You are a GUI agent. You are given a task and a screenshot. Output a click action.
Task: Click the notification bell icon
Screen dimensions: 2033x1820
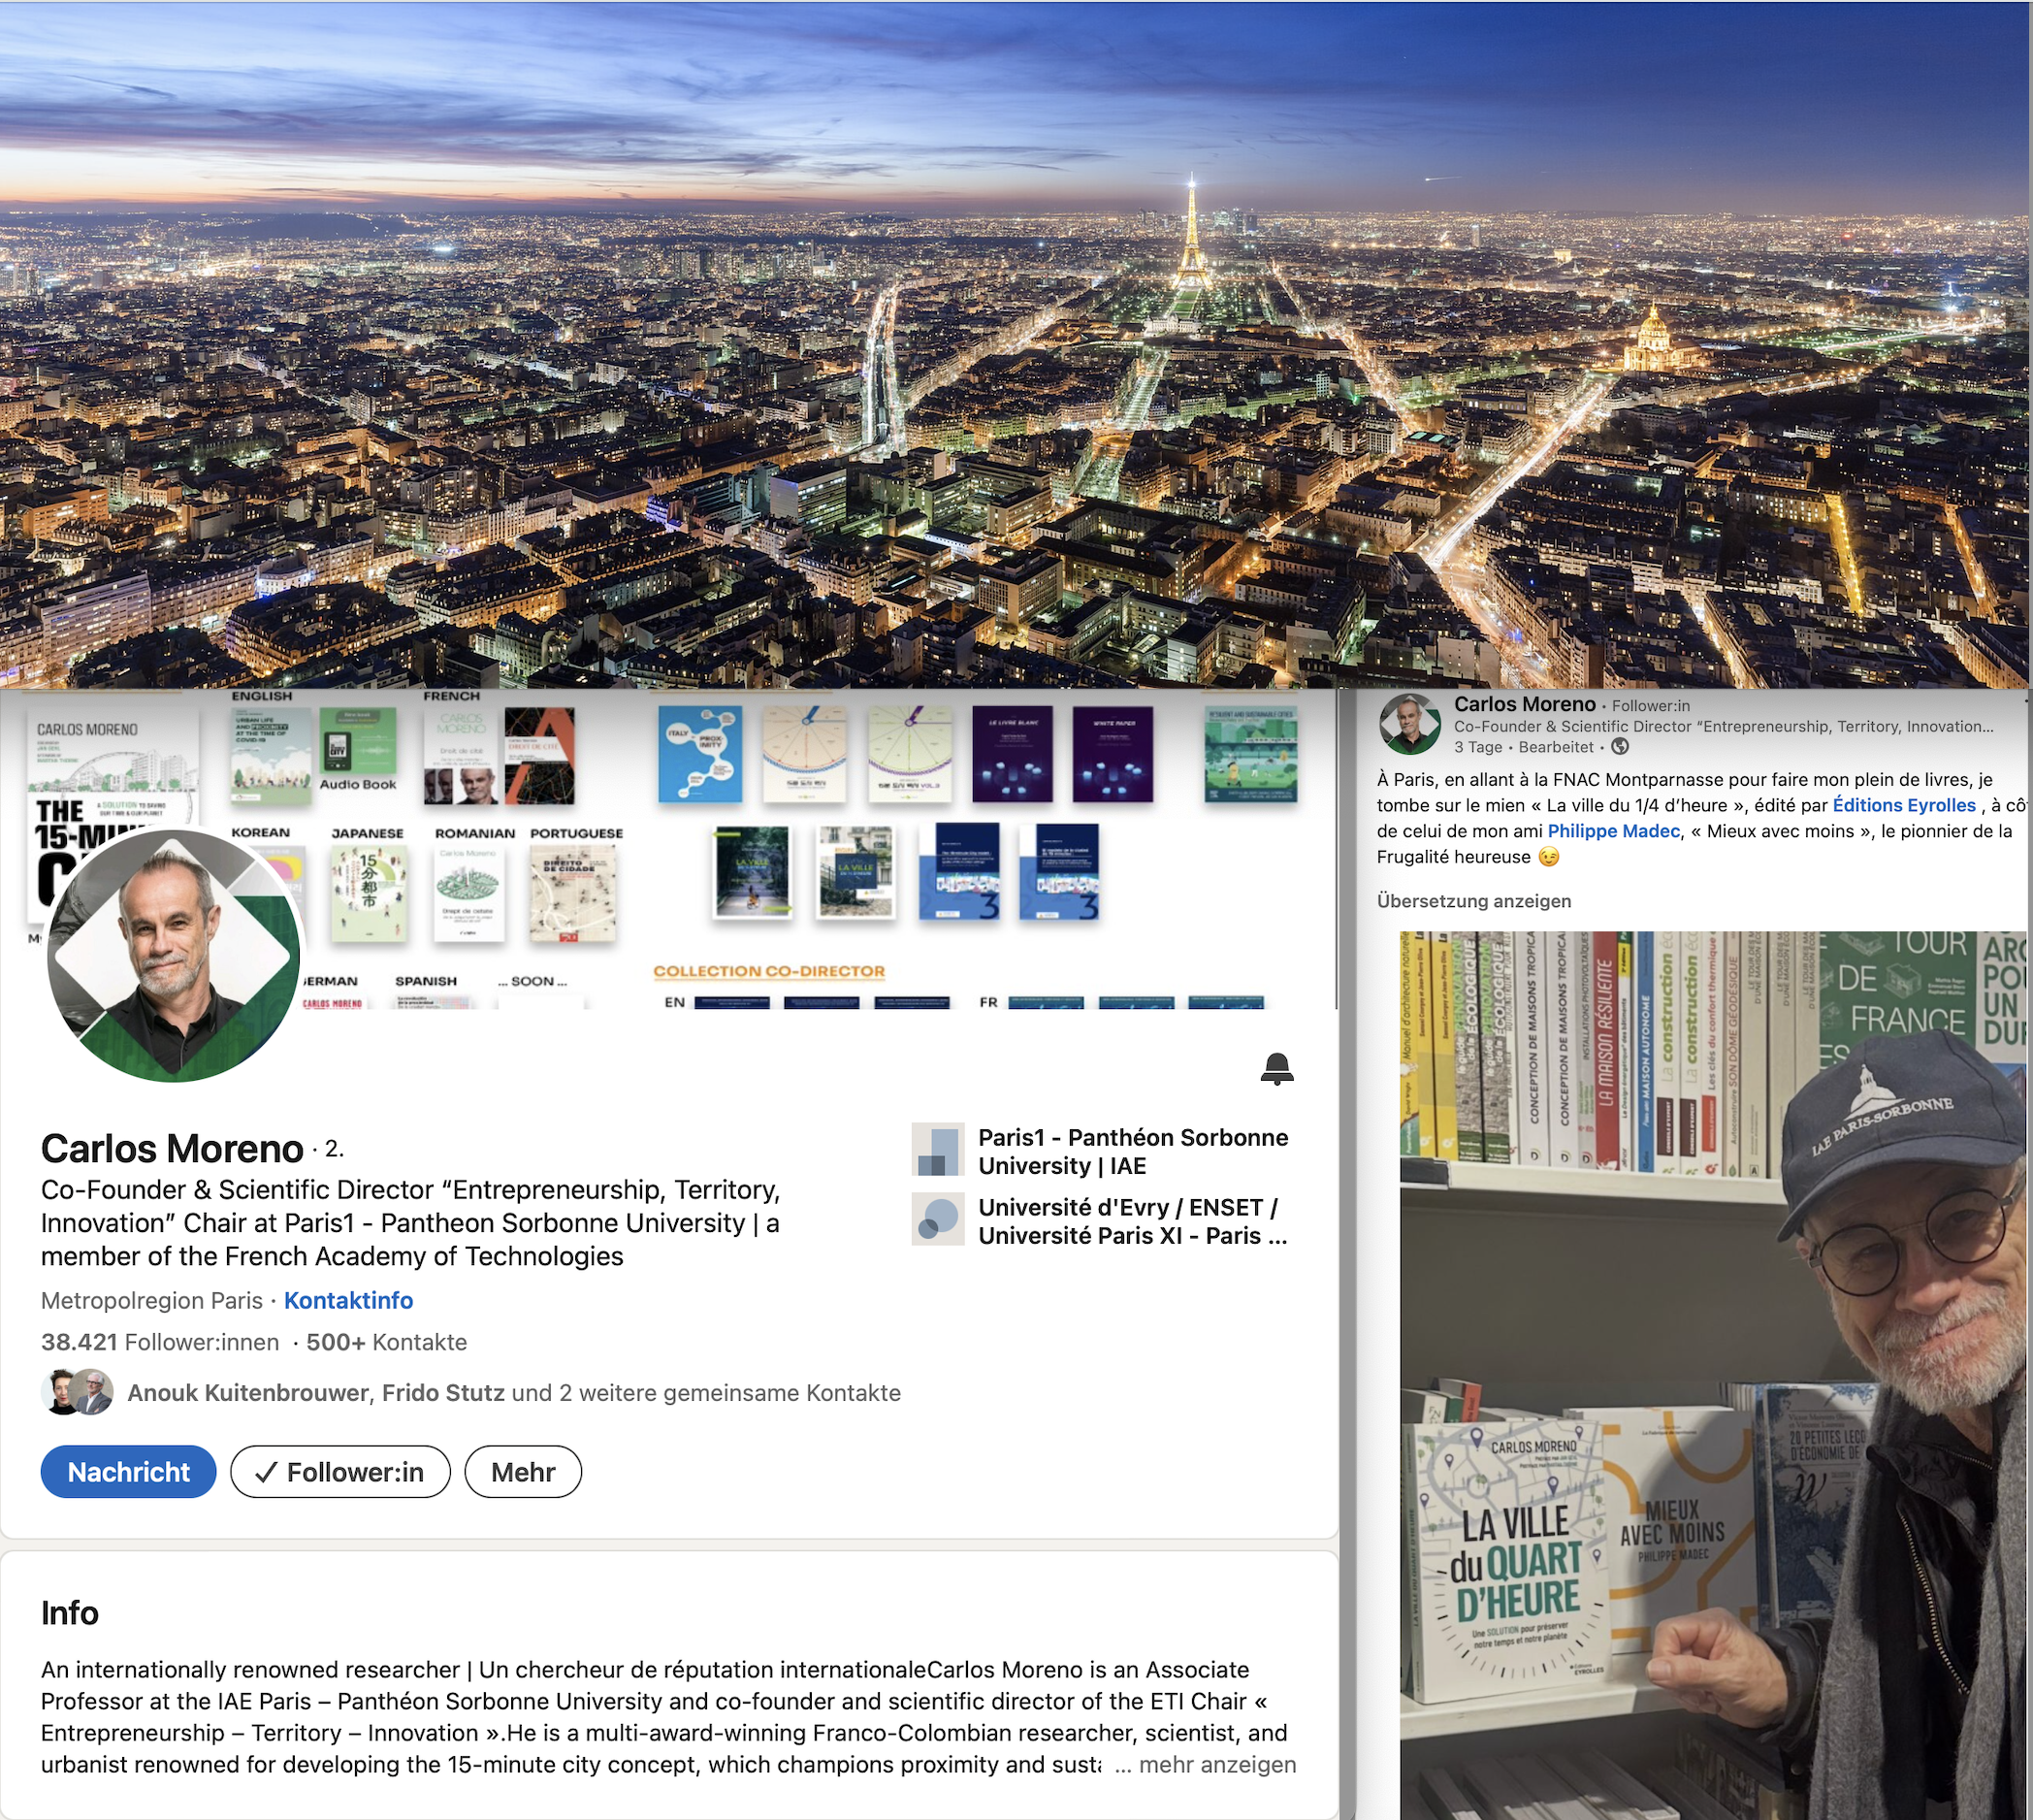click(1276, 1068)
